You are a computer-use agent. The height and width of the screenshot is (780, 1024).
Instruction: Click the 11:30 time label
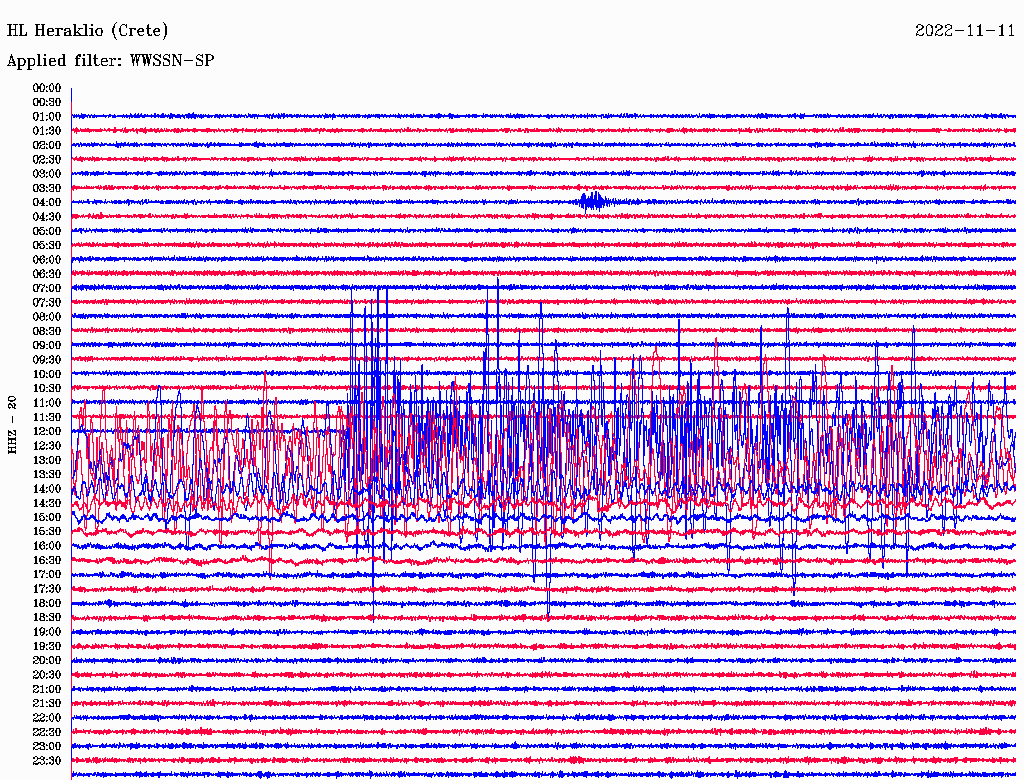click(47, 417)
